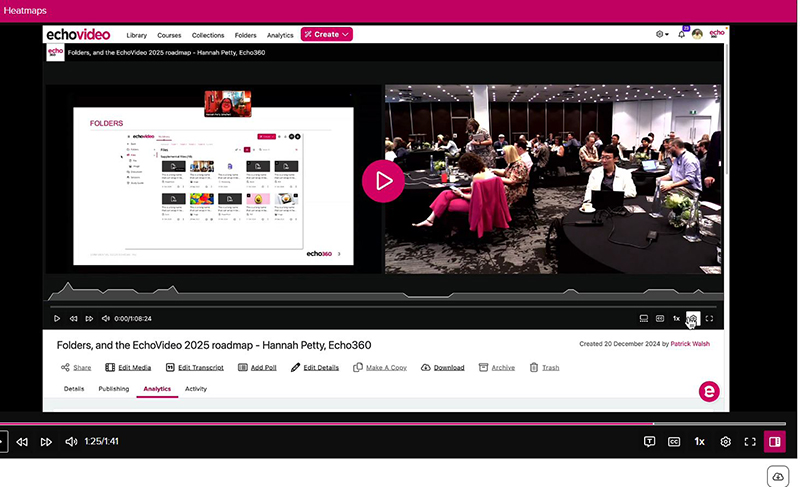Click Edit Transcript
Image resolution: width=800 pixels, height=487 pixels.
pyautogui.click(x=194, y=367)
